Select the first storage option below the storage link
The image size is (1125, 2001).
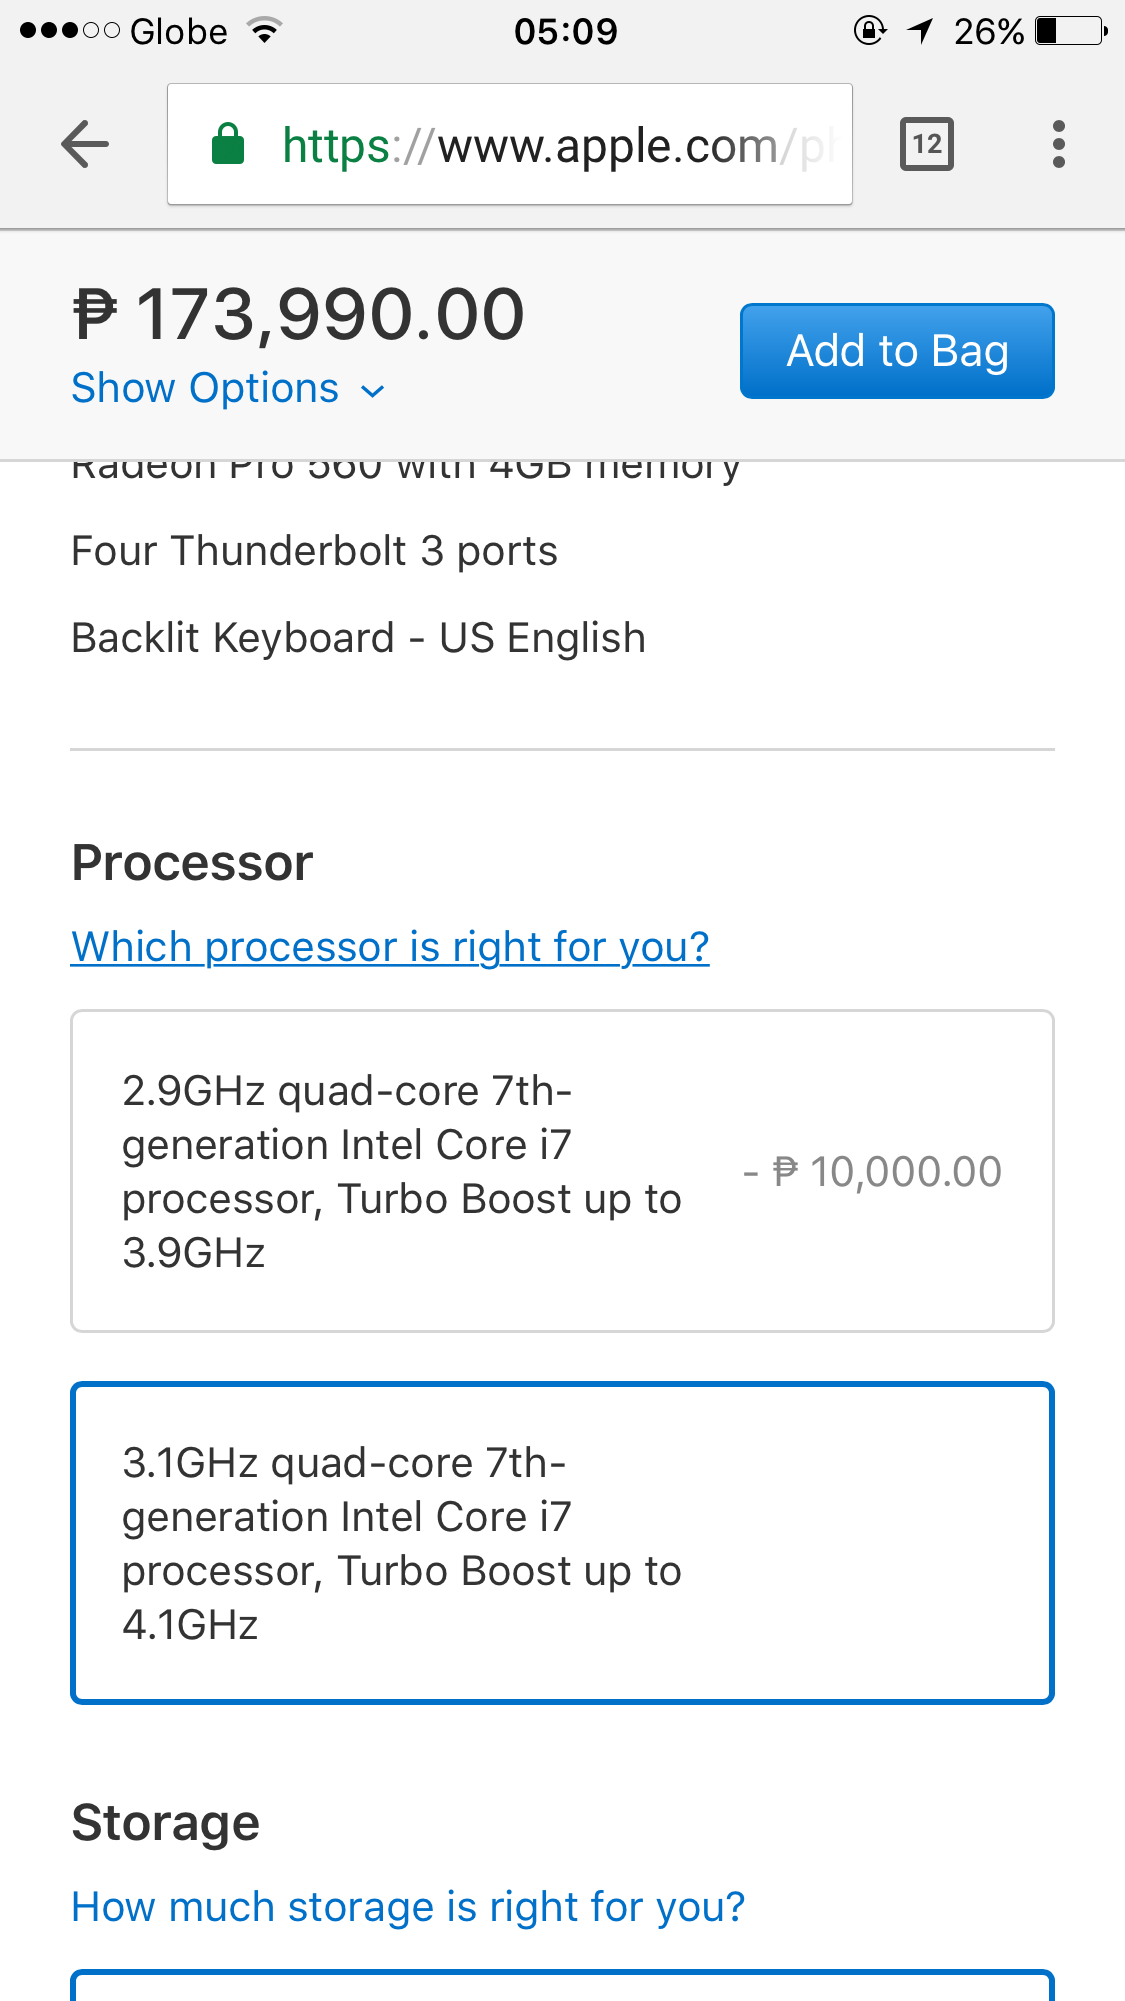562,1986
